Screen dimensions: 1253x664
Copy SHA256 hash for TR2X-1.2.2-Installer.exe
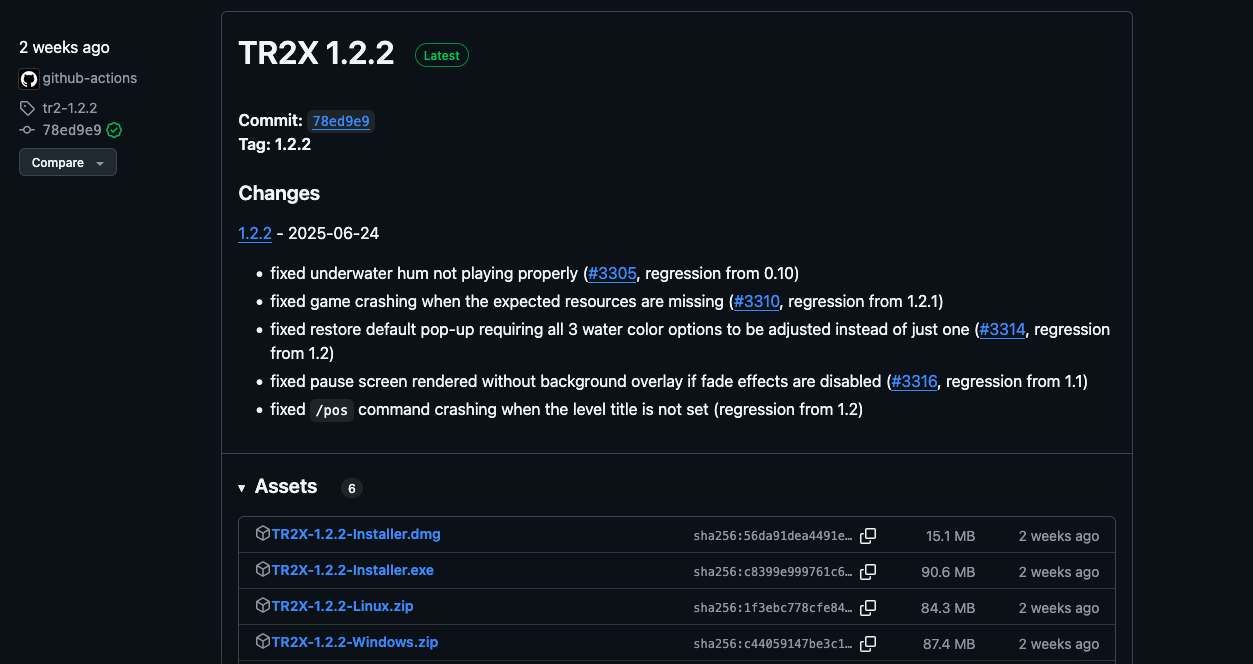click(x=868, y=572)
